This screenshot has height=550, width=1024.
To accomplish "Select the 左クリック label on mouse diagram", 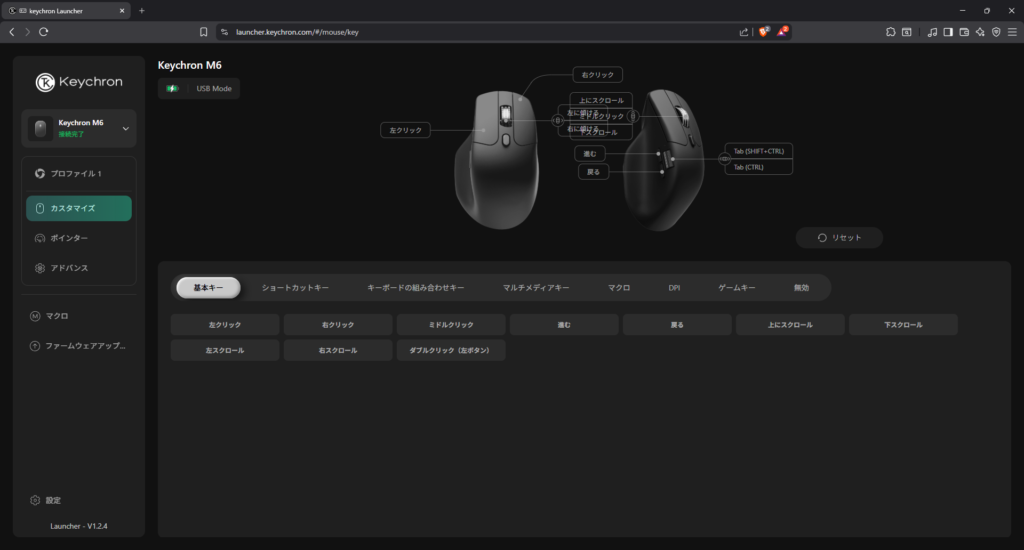I will click(405, 130).
